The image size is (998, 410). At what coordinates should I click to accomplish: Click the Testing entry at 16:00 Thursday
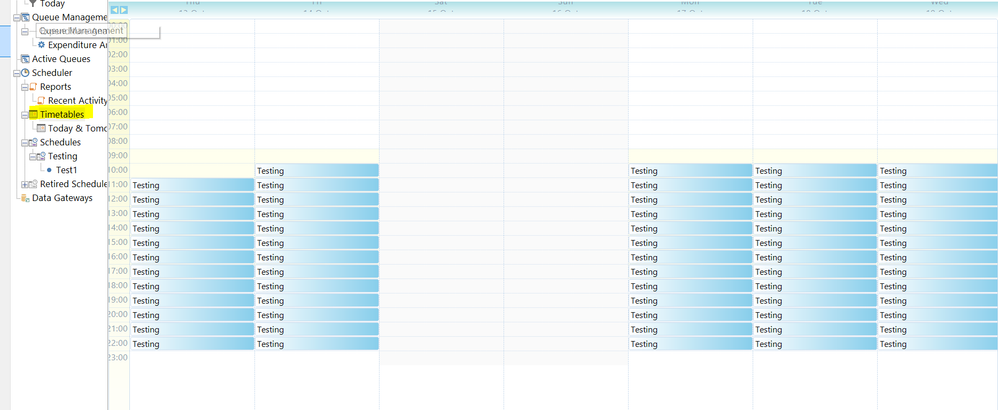click(192, 258)
